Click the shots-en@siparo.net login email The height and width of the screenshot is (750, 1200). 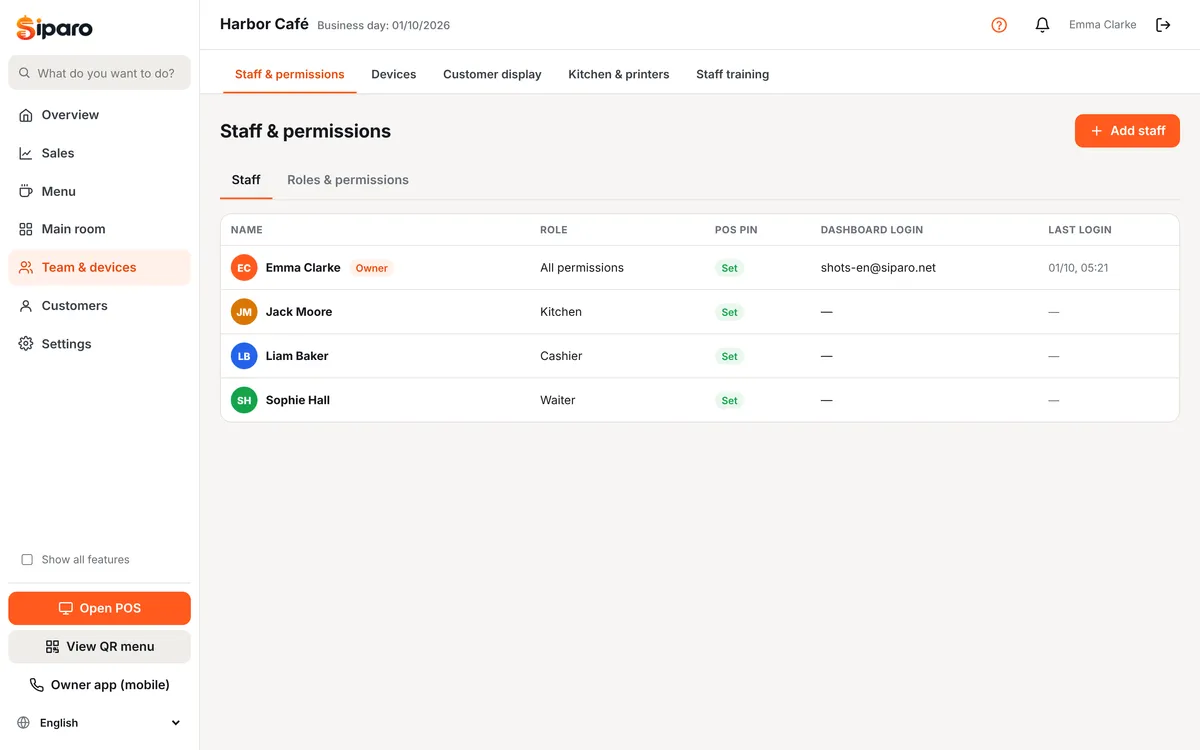coord(878,268)
